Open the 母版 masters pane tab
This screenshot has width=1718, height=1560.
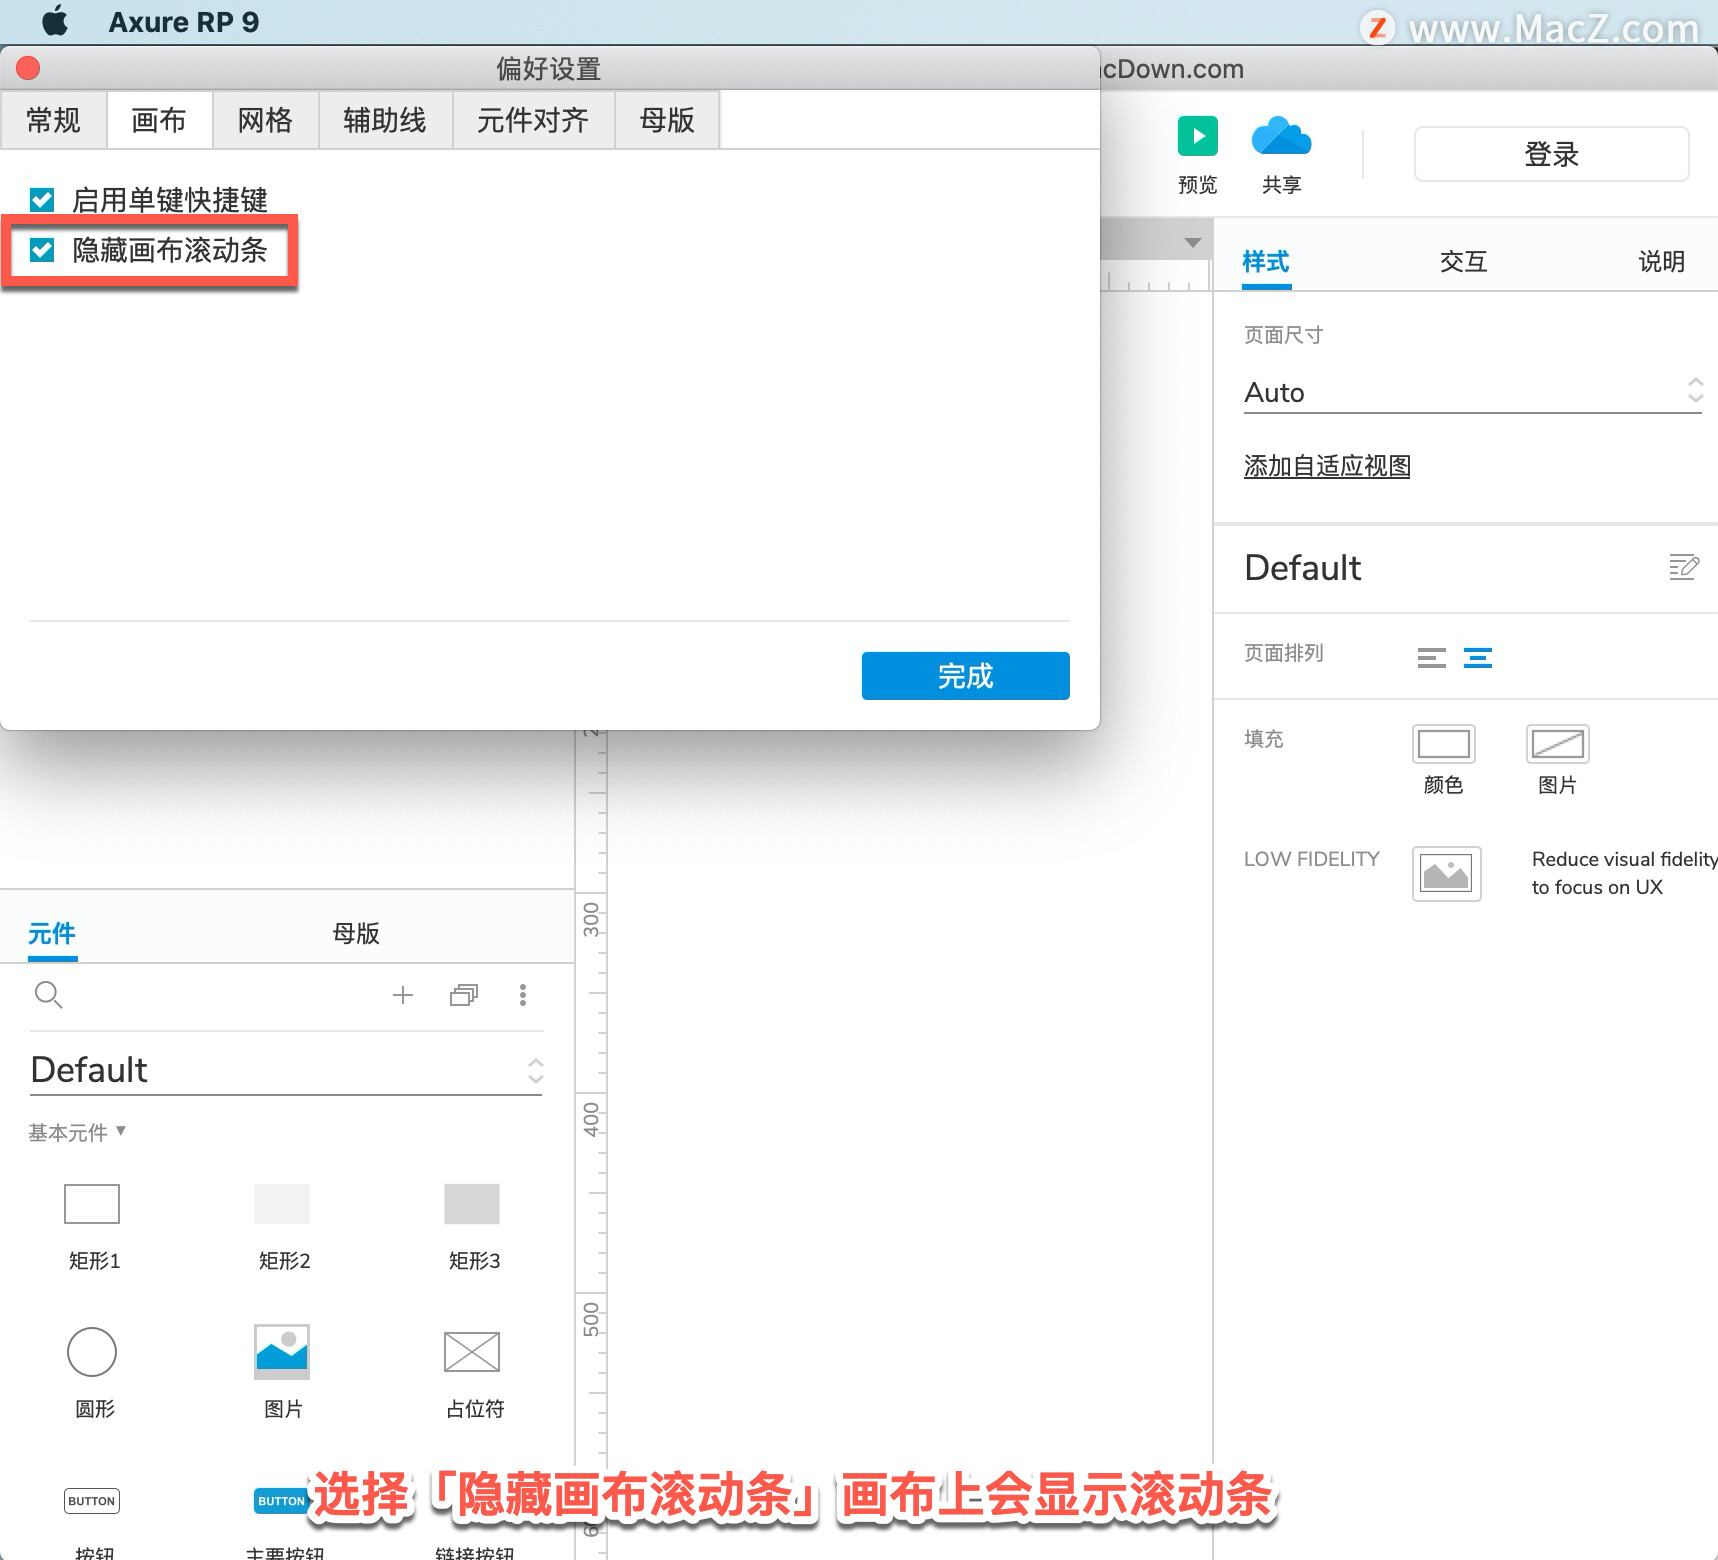[x=356, y=934]
